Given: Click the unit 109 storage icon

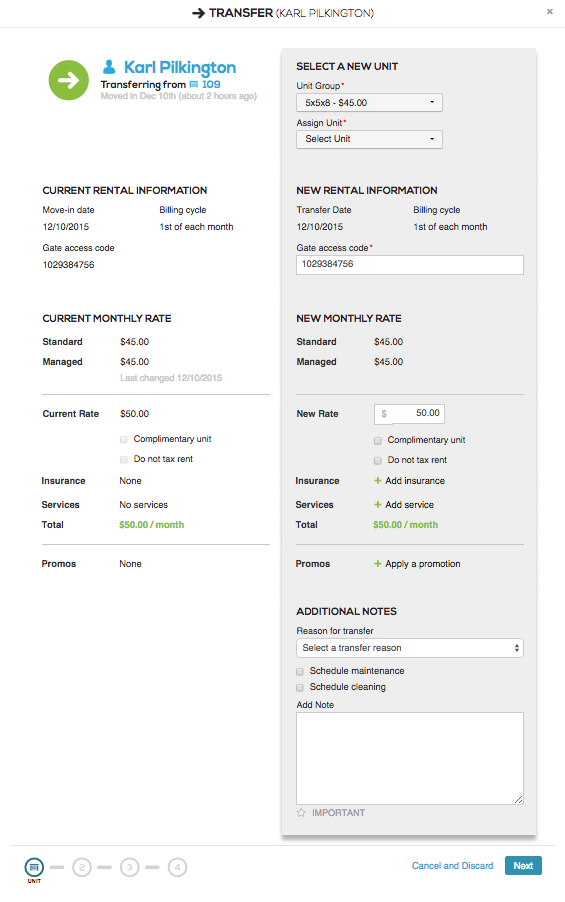Looking at the screenshot, I should [x=194, y=85].
